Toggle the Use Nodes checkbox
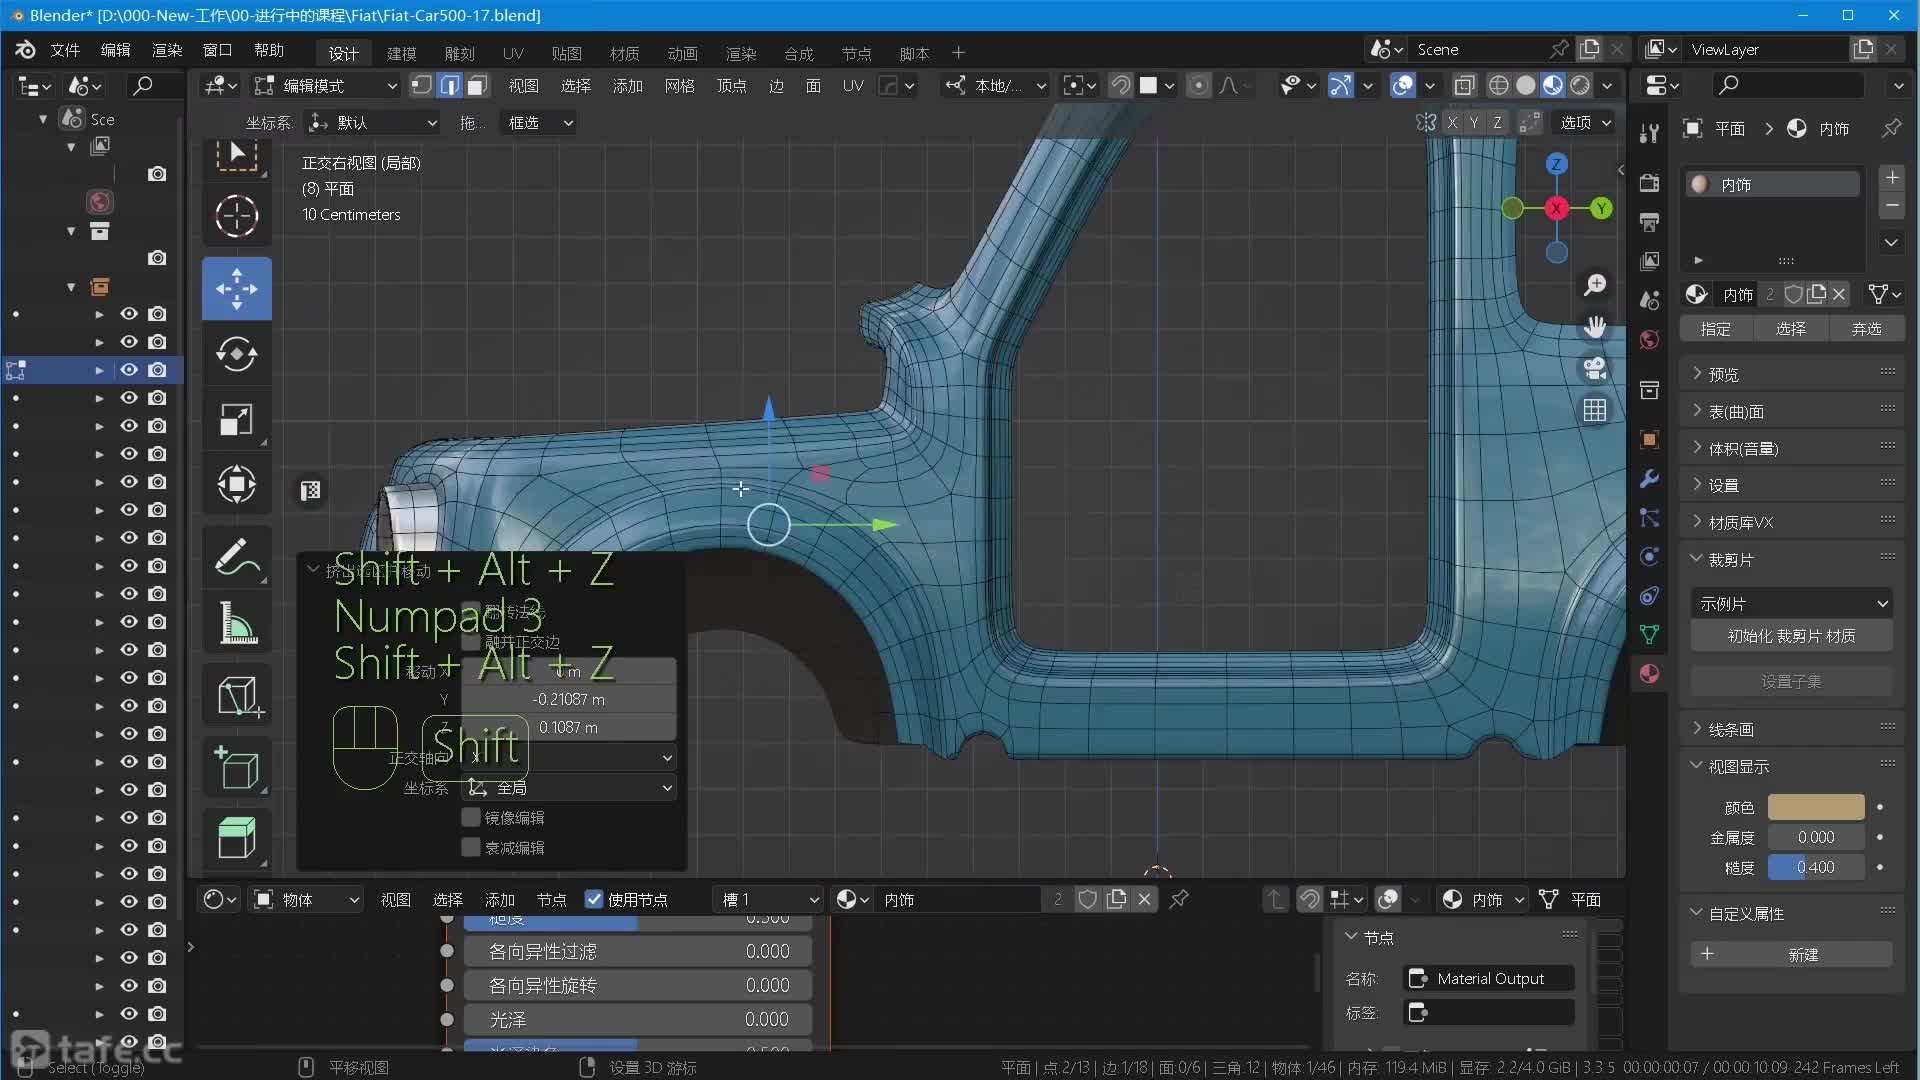This screenshot has width=1920, height=1080. (594, 899)
